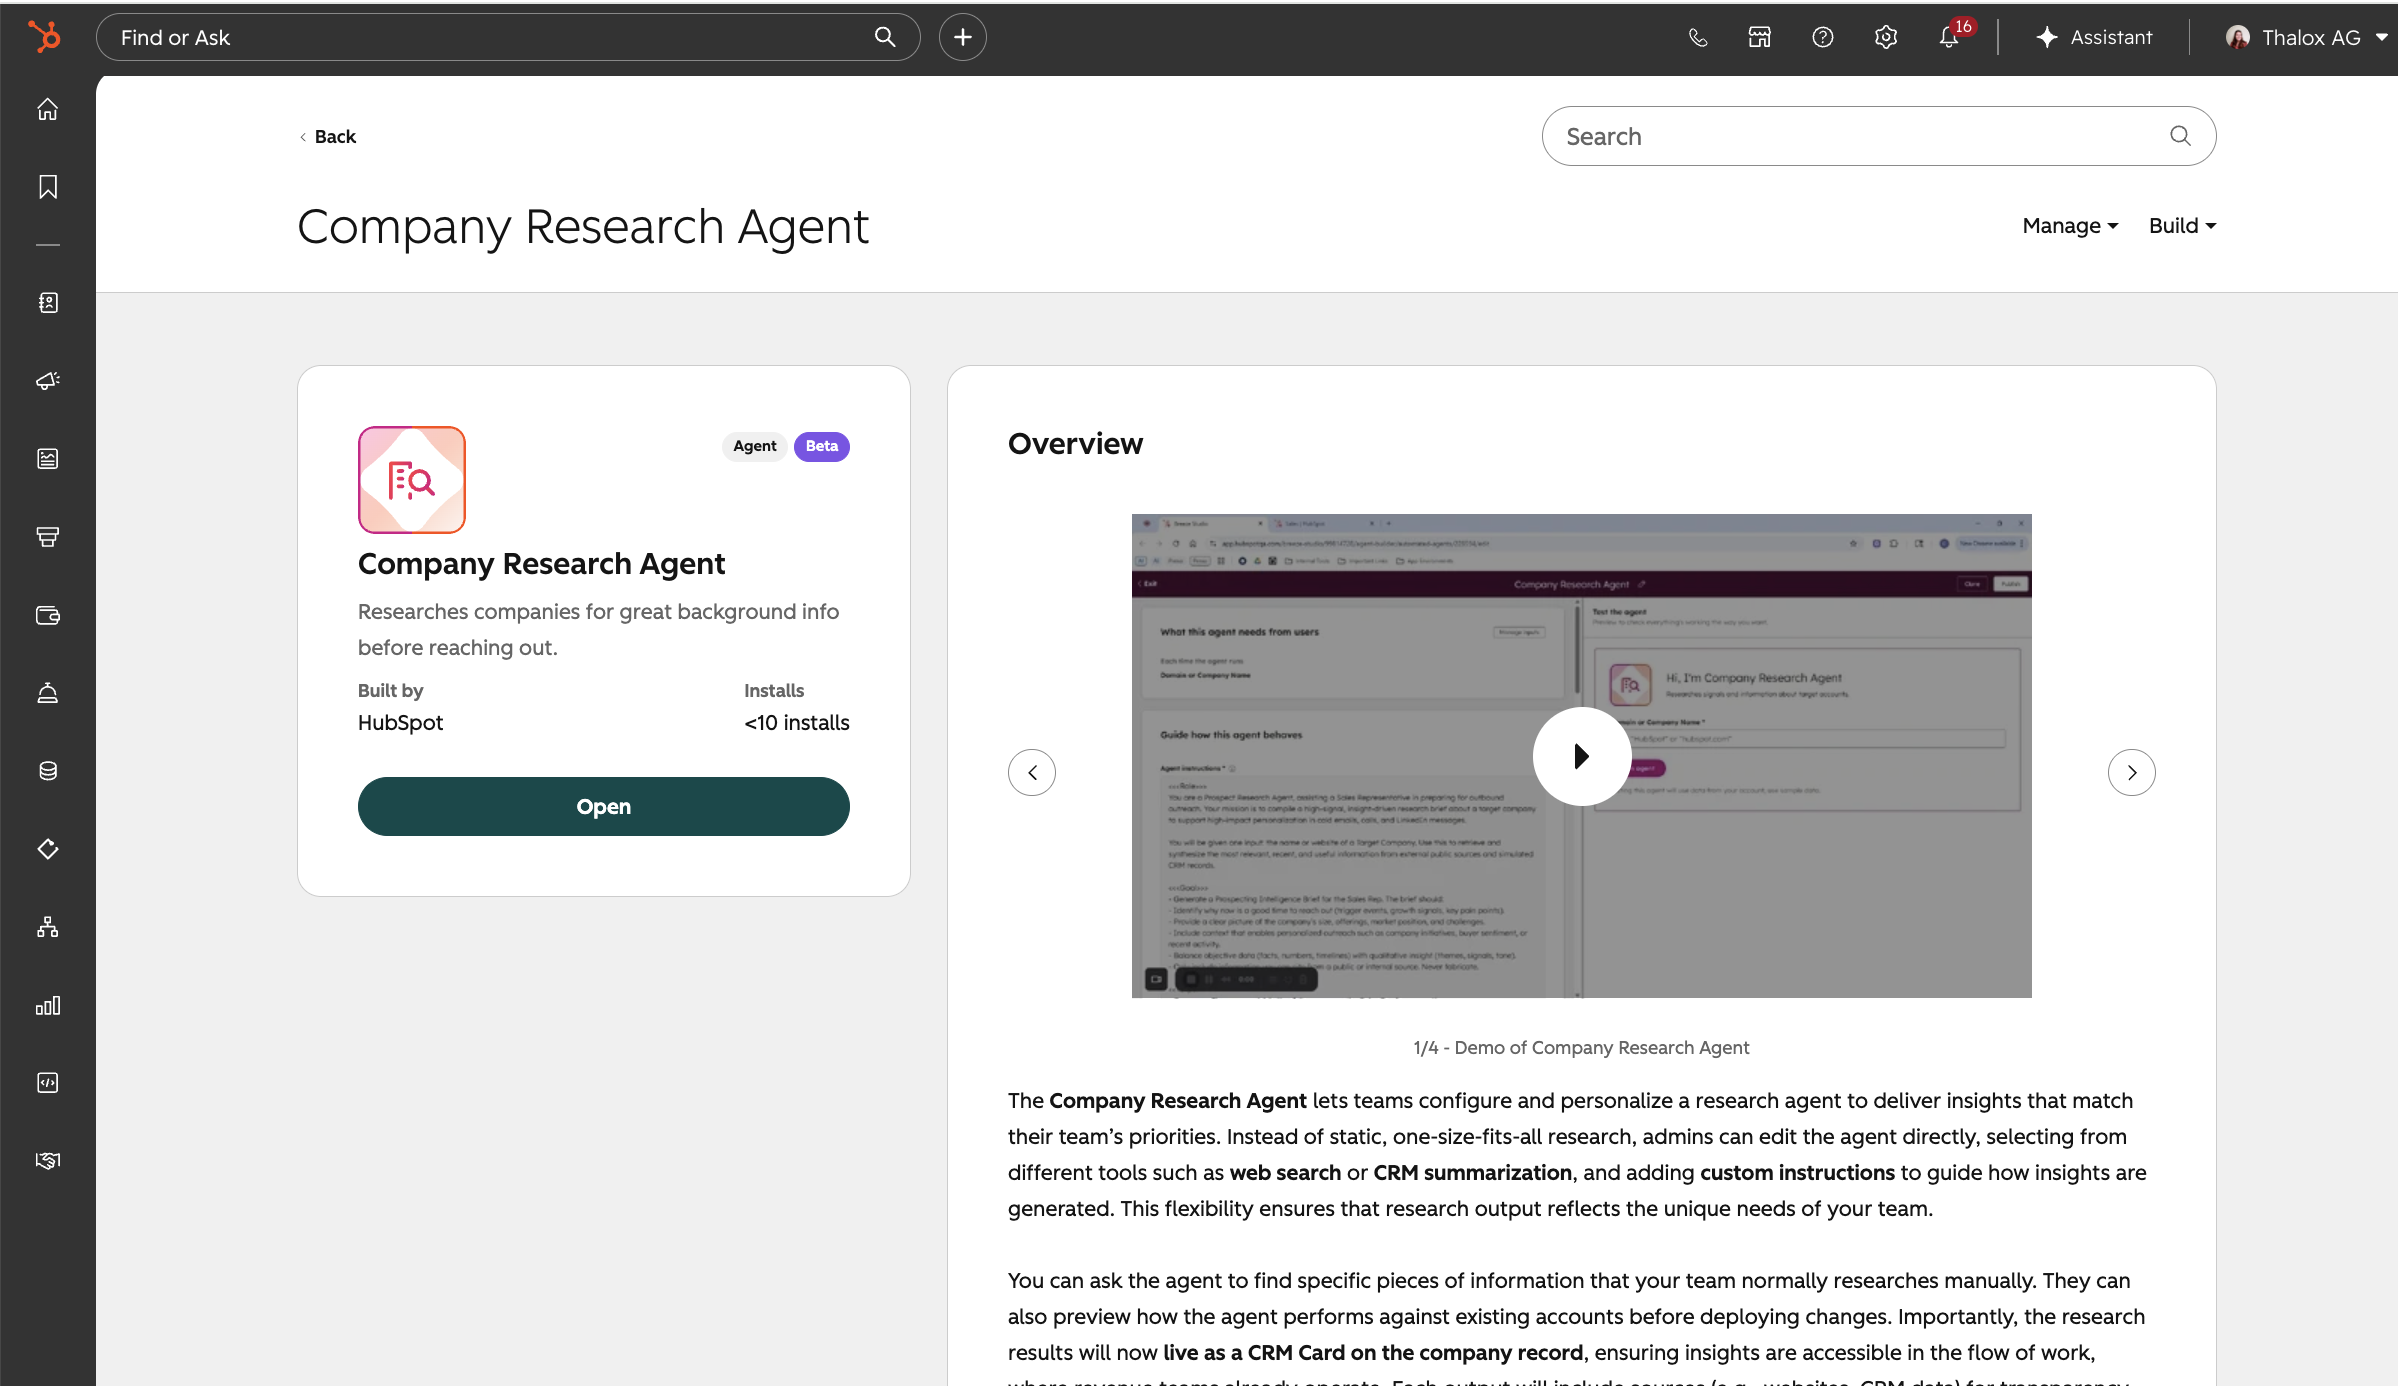Show next carousel slide
2398x1386 pixels.
[x=2132, y=773]
